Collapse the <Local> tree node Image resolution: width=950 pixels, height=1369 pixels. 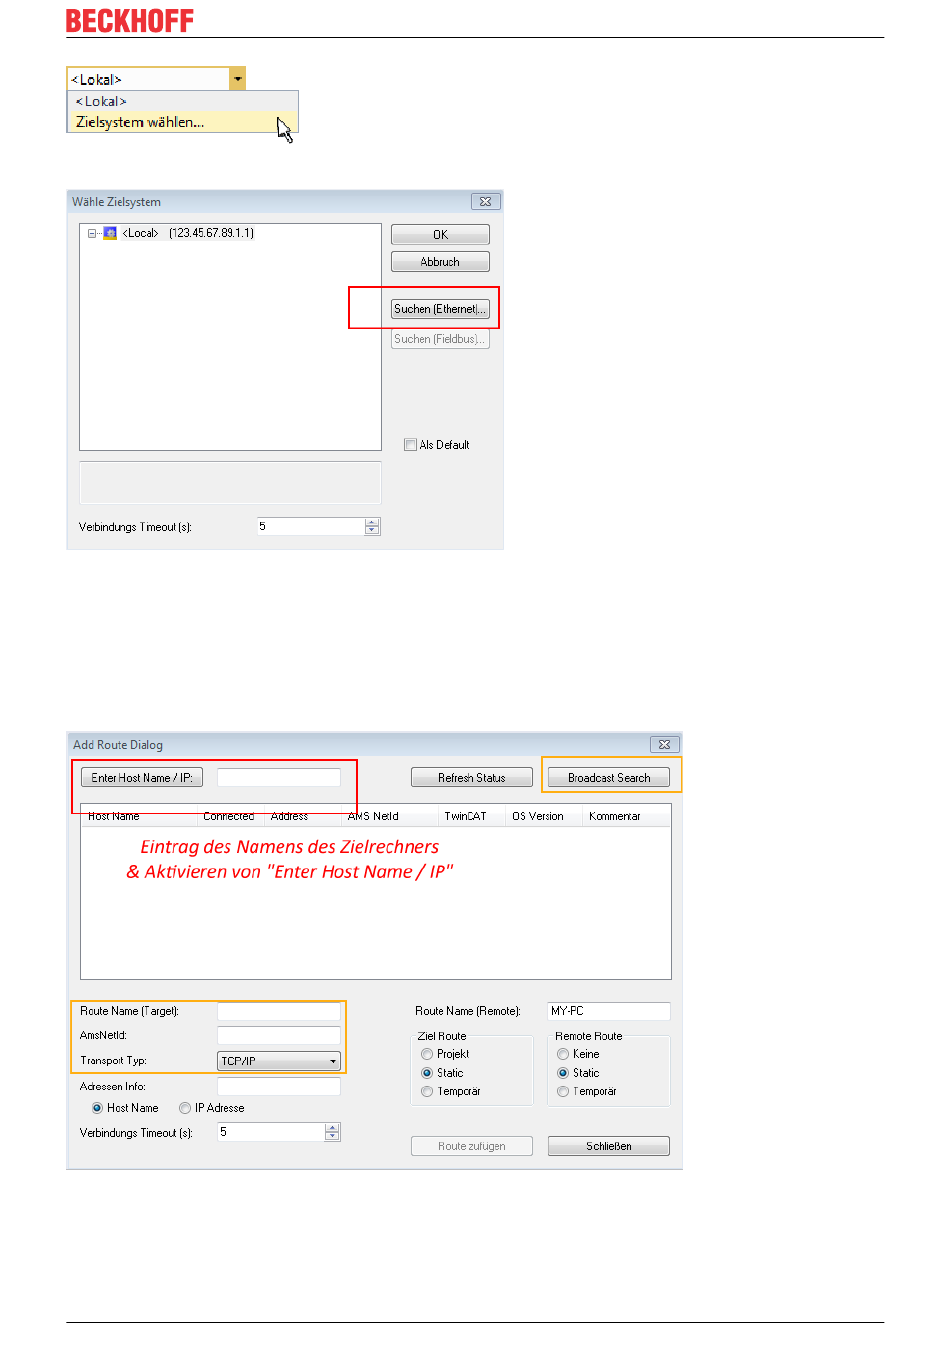click(x=92, y=233)
